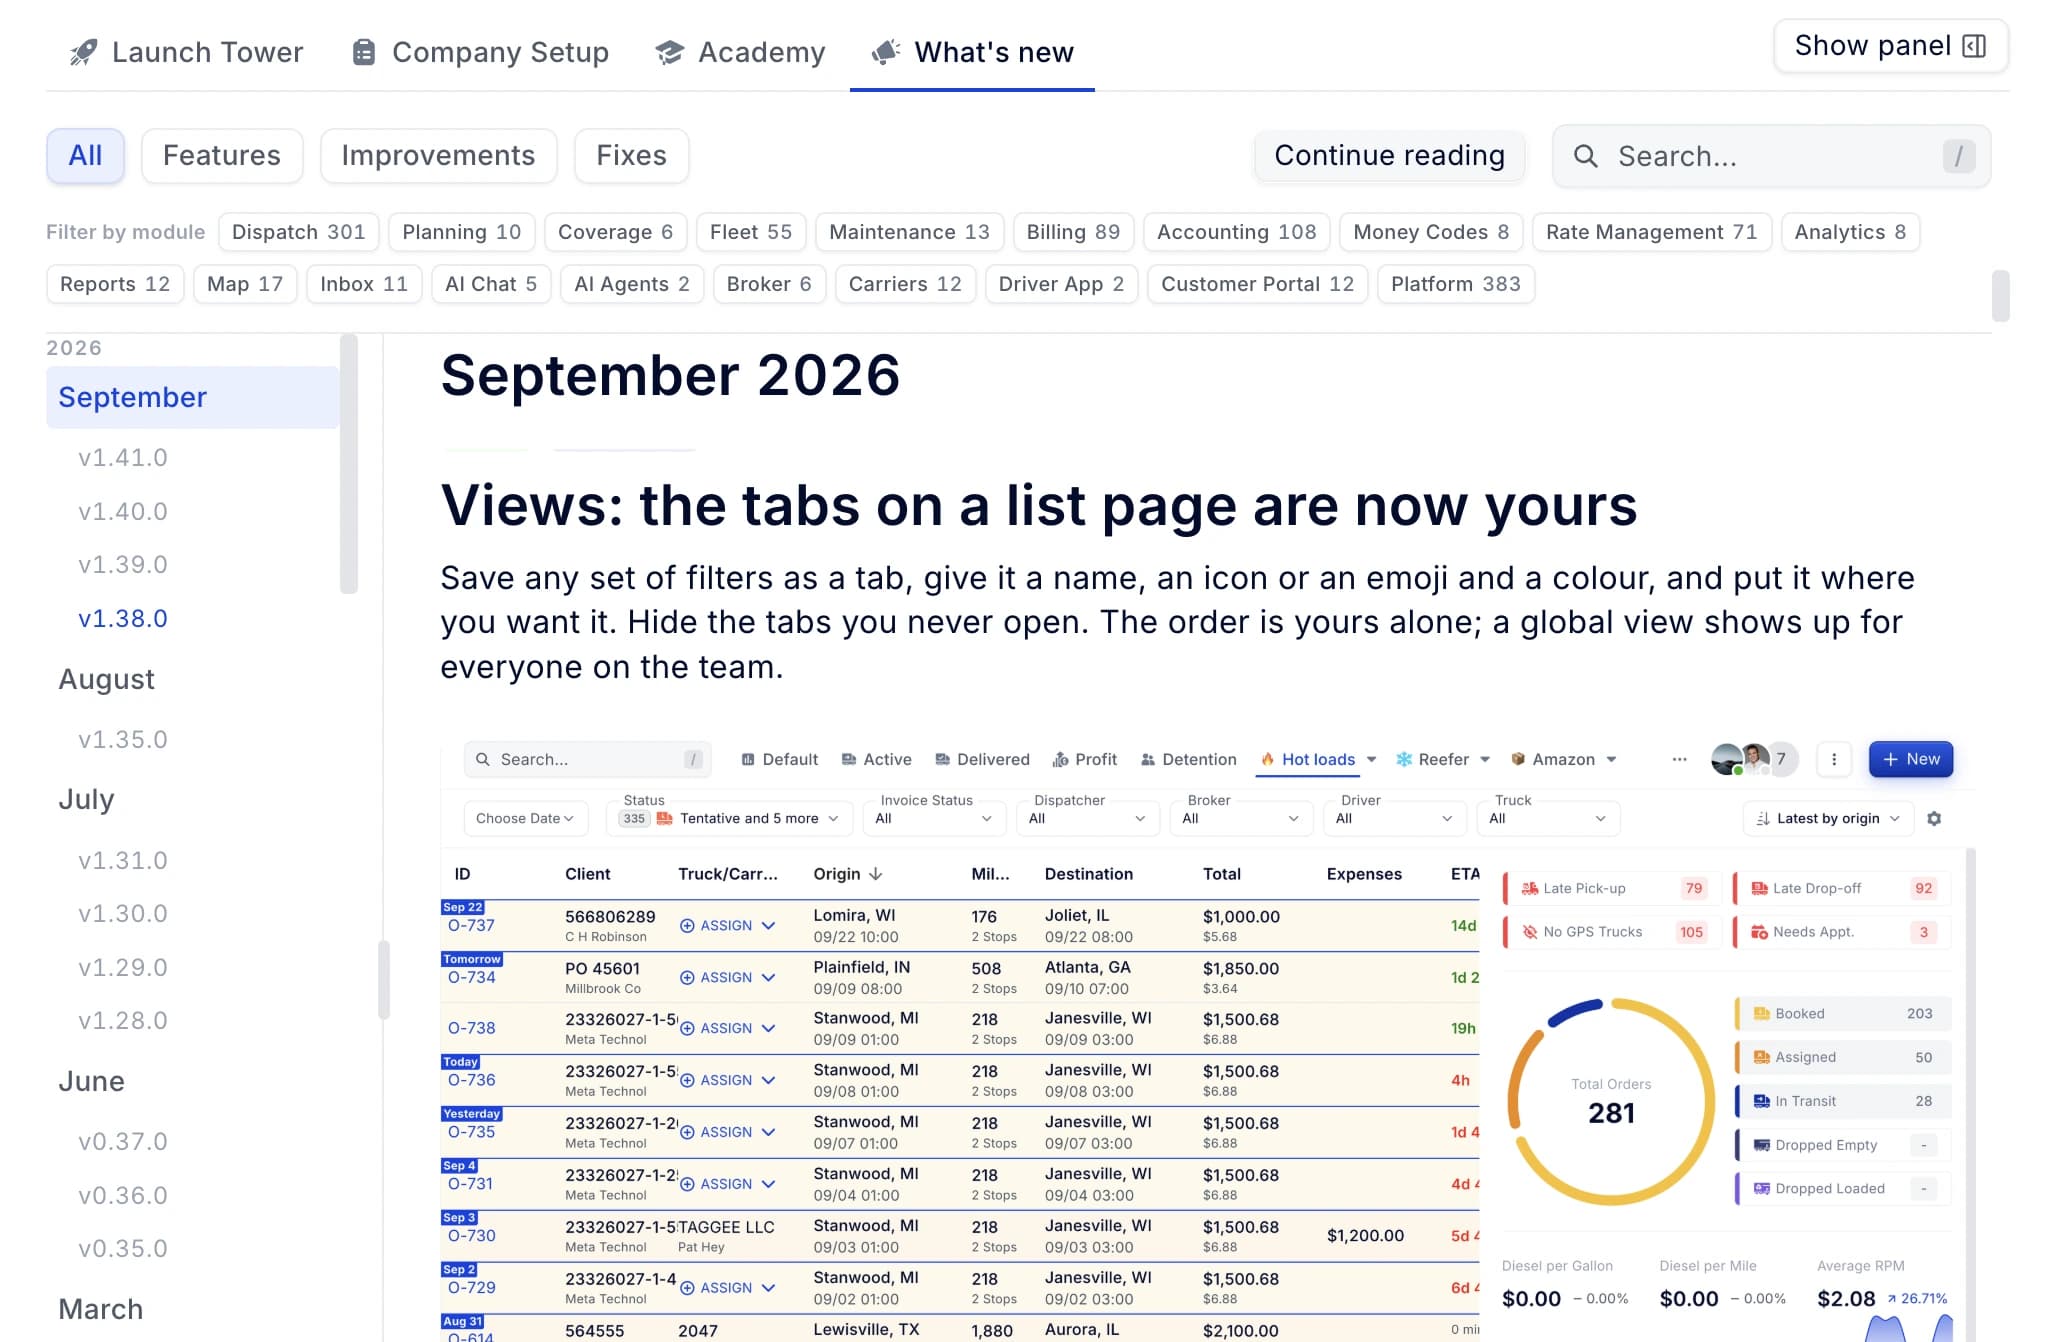Screen dimensions: 2058x1342
Task: Filter changelog by Fixes
Action: (x=631, y=156)
